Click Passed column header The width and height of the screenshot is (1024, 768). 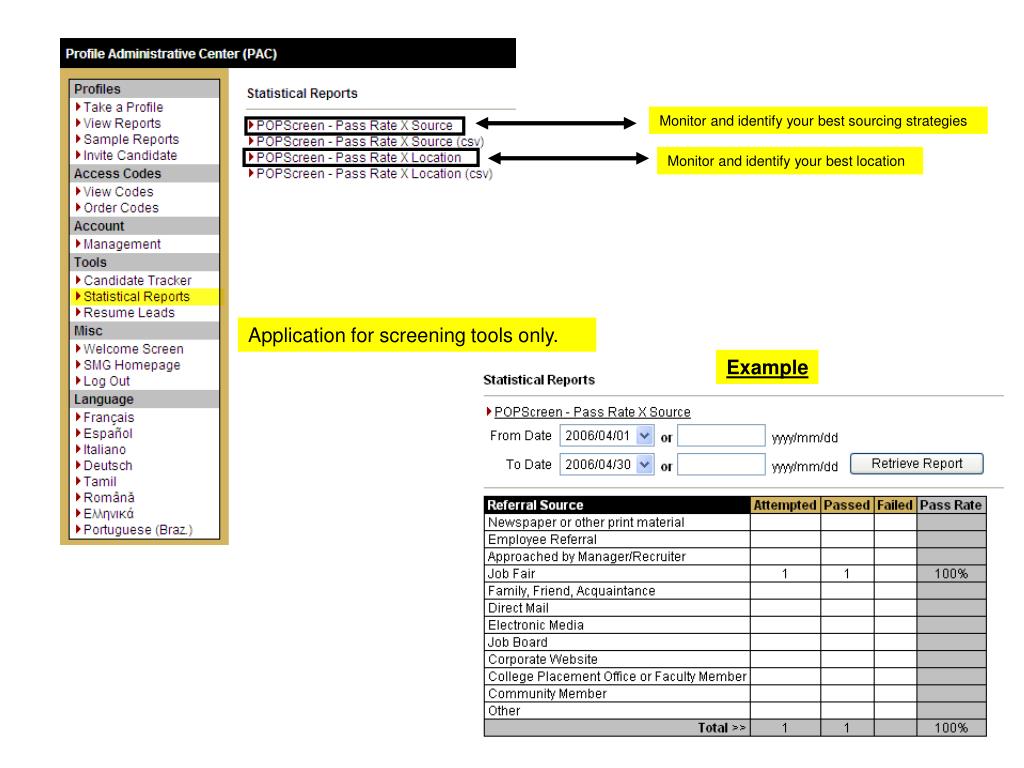[847, 505]
